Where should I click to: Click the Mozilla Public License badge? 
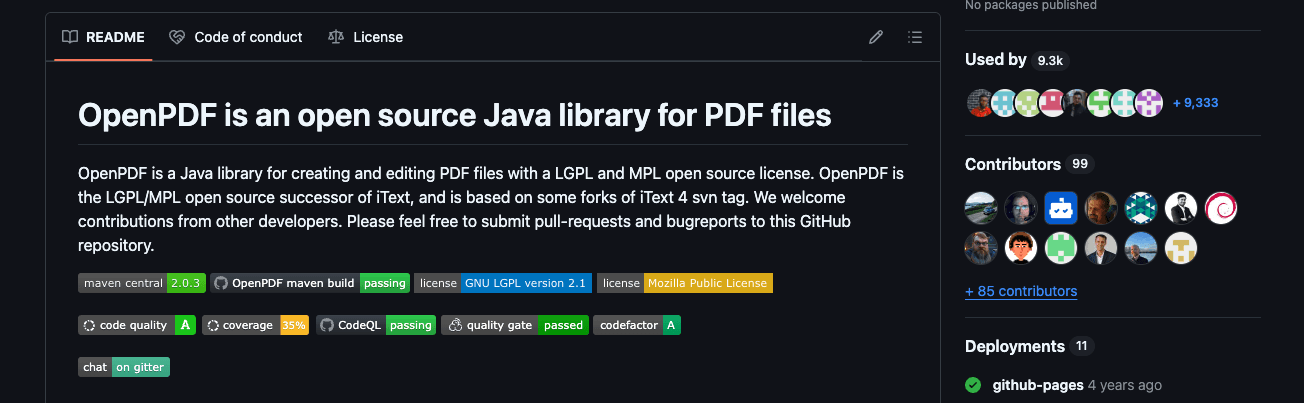coord(685,283)
